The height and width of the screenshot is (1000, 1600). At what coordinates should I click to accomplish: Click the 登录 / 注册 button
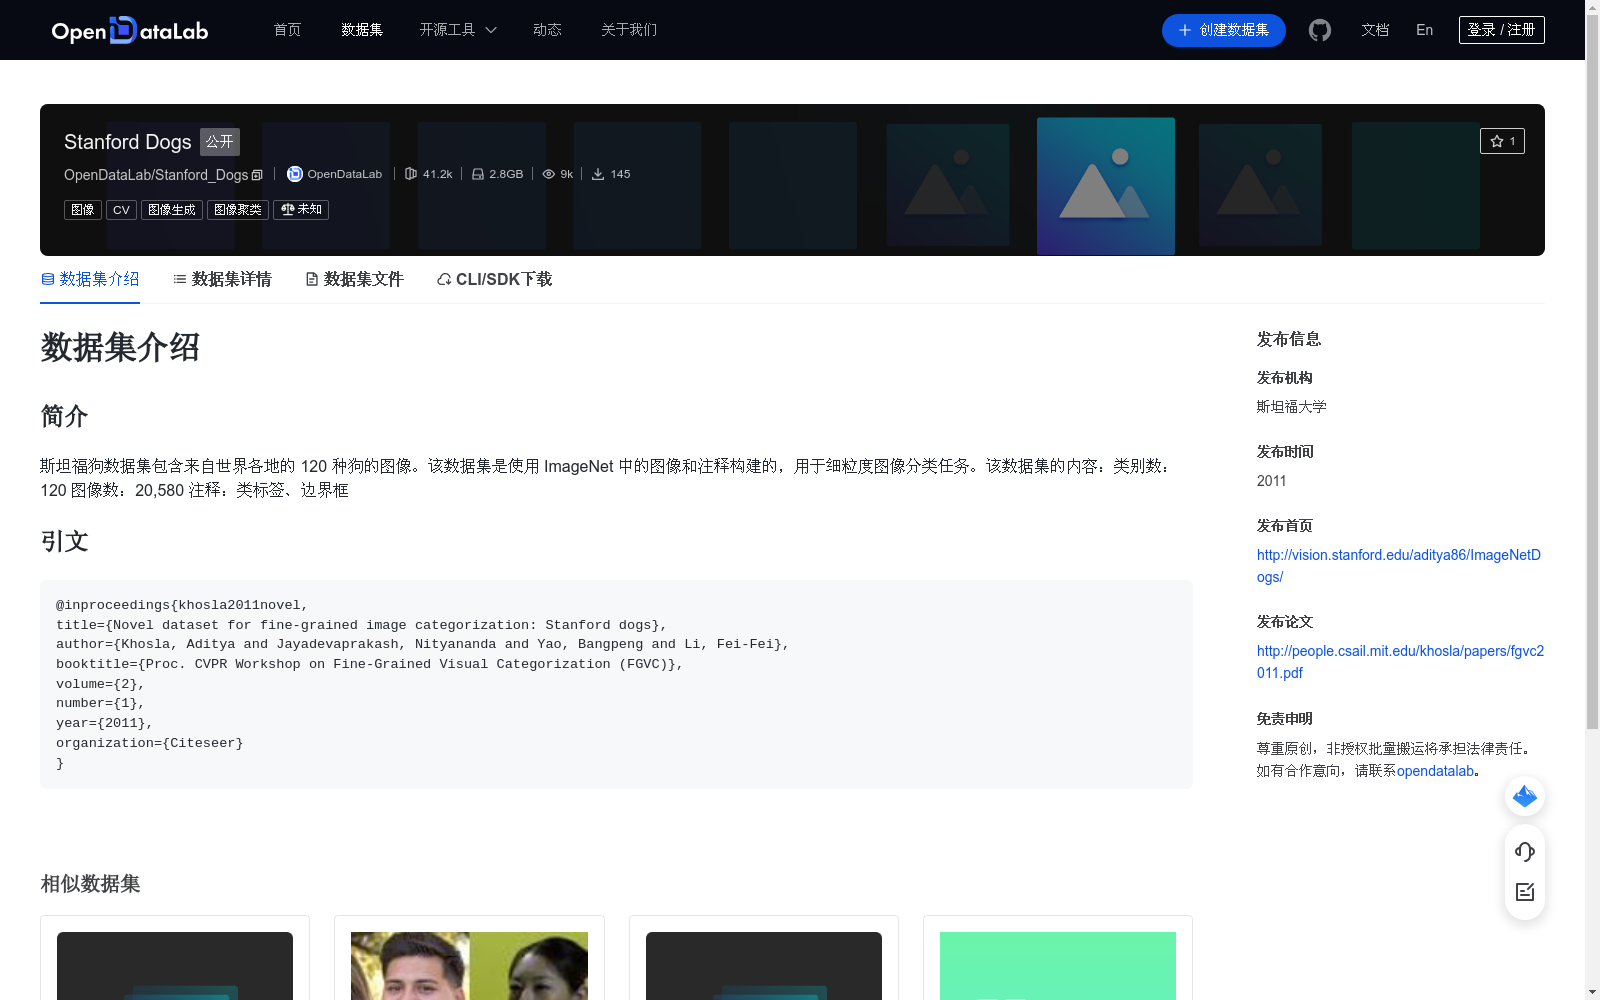pos(1501,30)
